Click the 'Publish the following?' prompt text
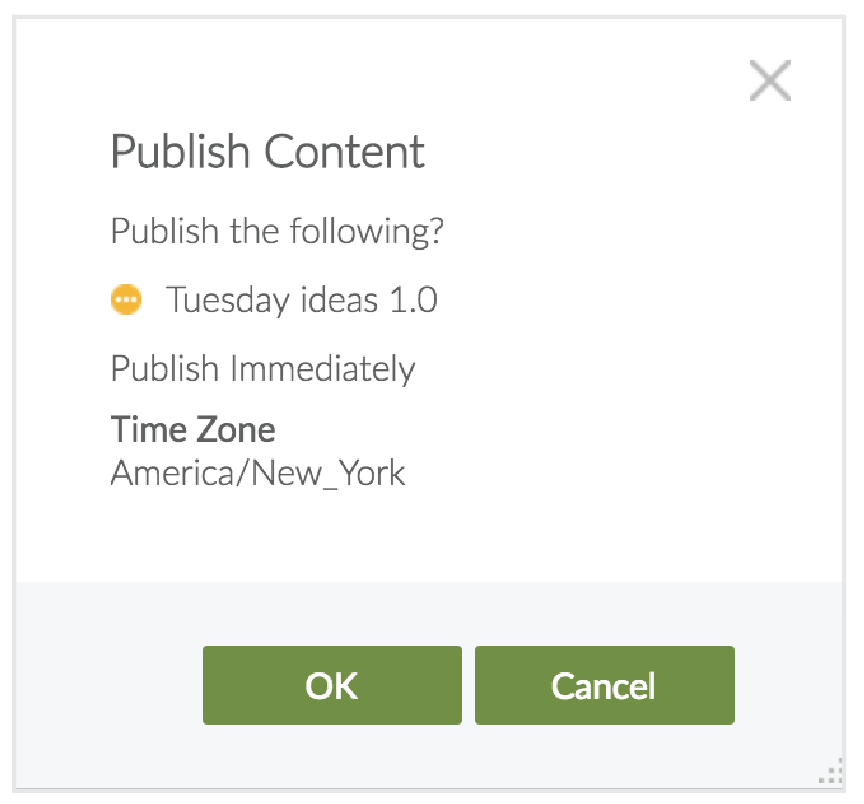This screenshot has width=864, height=804. pyautogui.click(x=277, y=231)
